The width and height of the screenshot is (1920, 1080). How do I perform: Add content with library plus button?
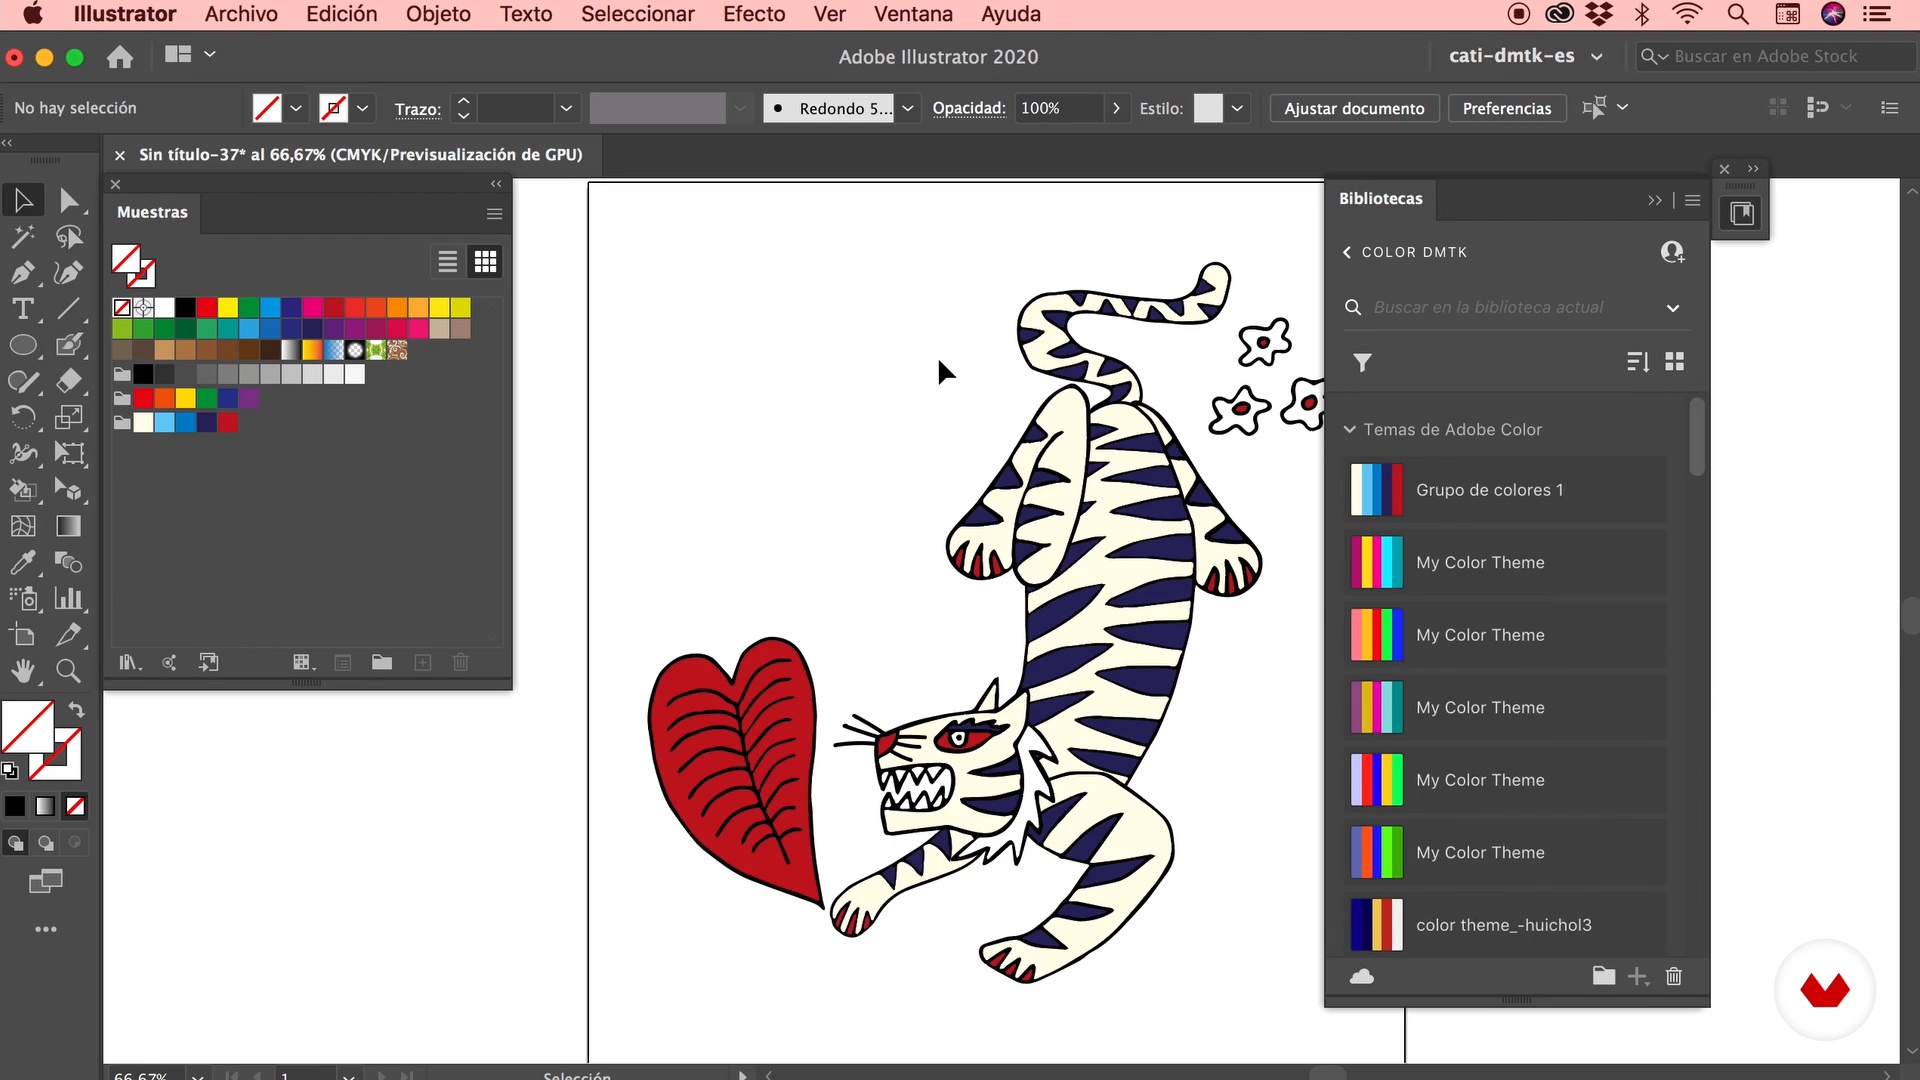(x=1637, y=976)
